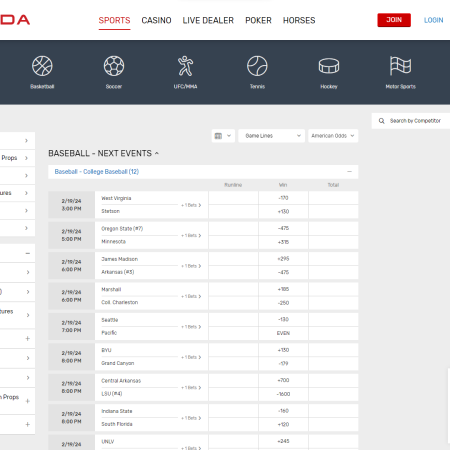Open the American Odds dropdown
Viewport: 450px width, 450px height.
(333, 136)
